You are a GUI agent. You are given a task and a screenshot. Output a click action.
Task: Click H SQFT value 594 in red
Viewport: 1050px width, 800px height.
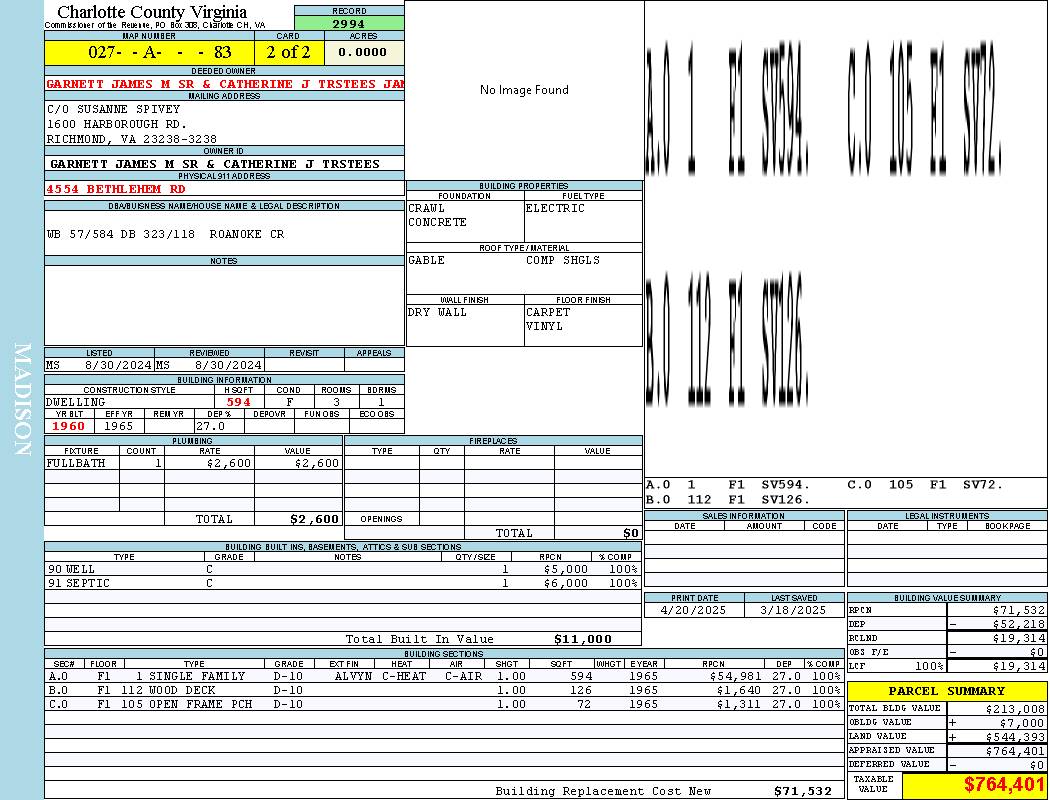pyautogui.click(x=238, y=402)
